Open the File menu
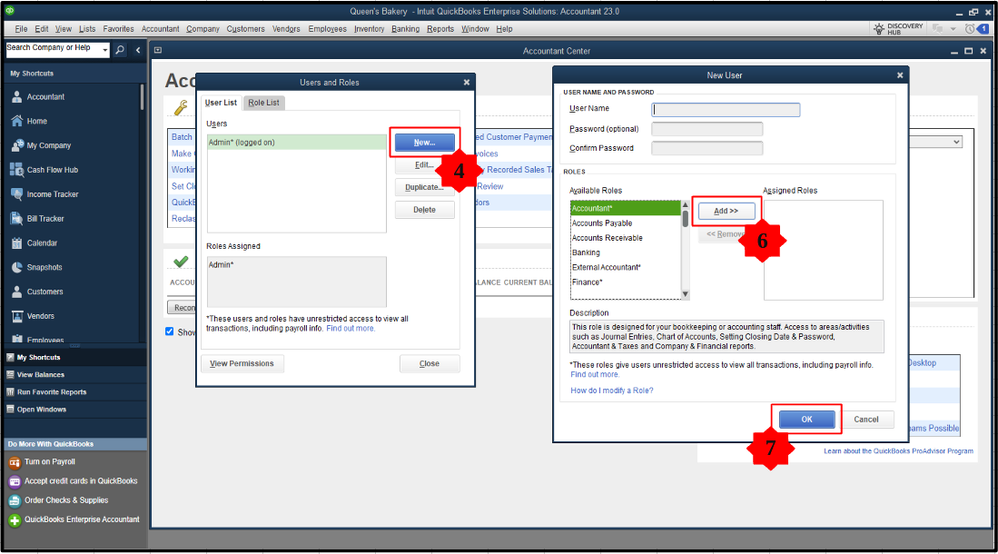 pos(21,29)
